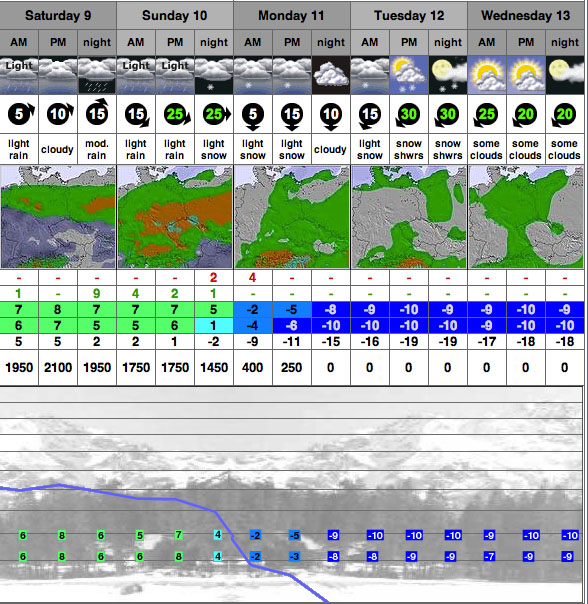Viewport: 588px width, 604px height.
Task: Click the blue temperature cell showing -4
Action: [253, 325]
